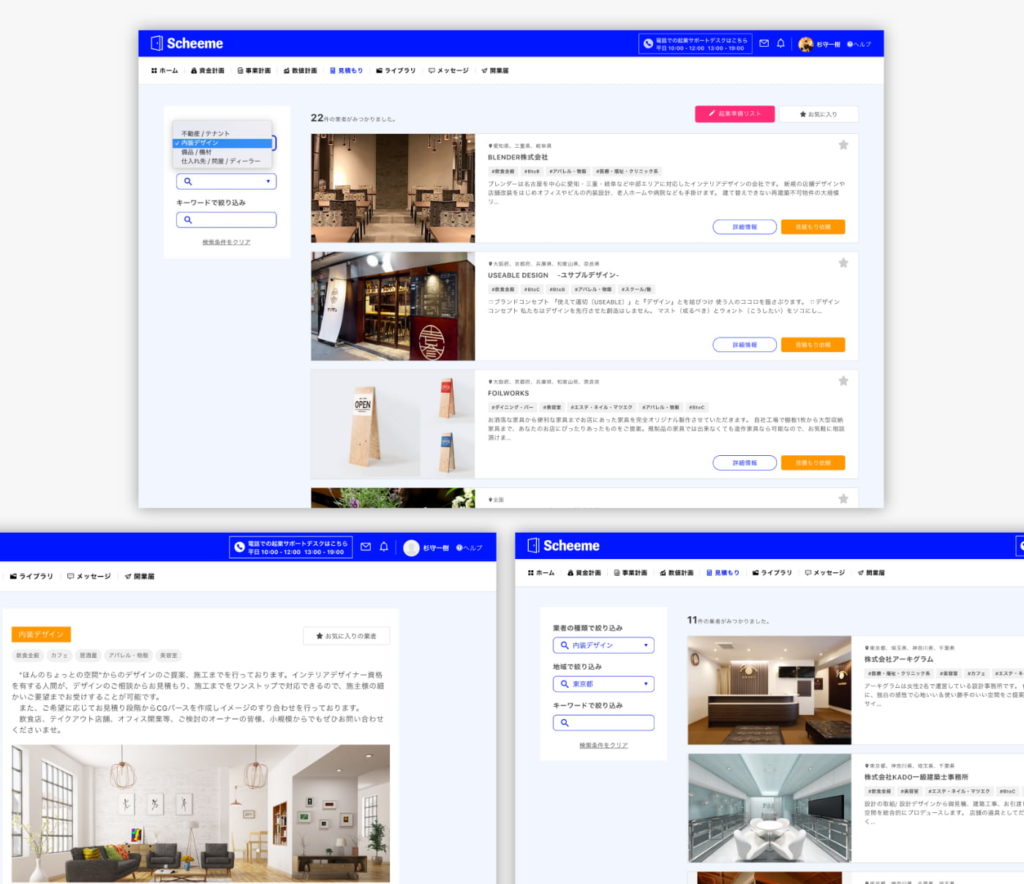Click blank avatar circle in bottom-left window
Image resolution: width=1024 pixels, height=884 pixels.
click(411, 548)
